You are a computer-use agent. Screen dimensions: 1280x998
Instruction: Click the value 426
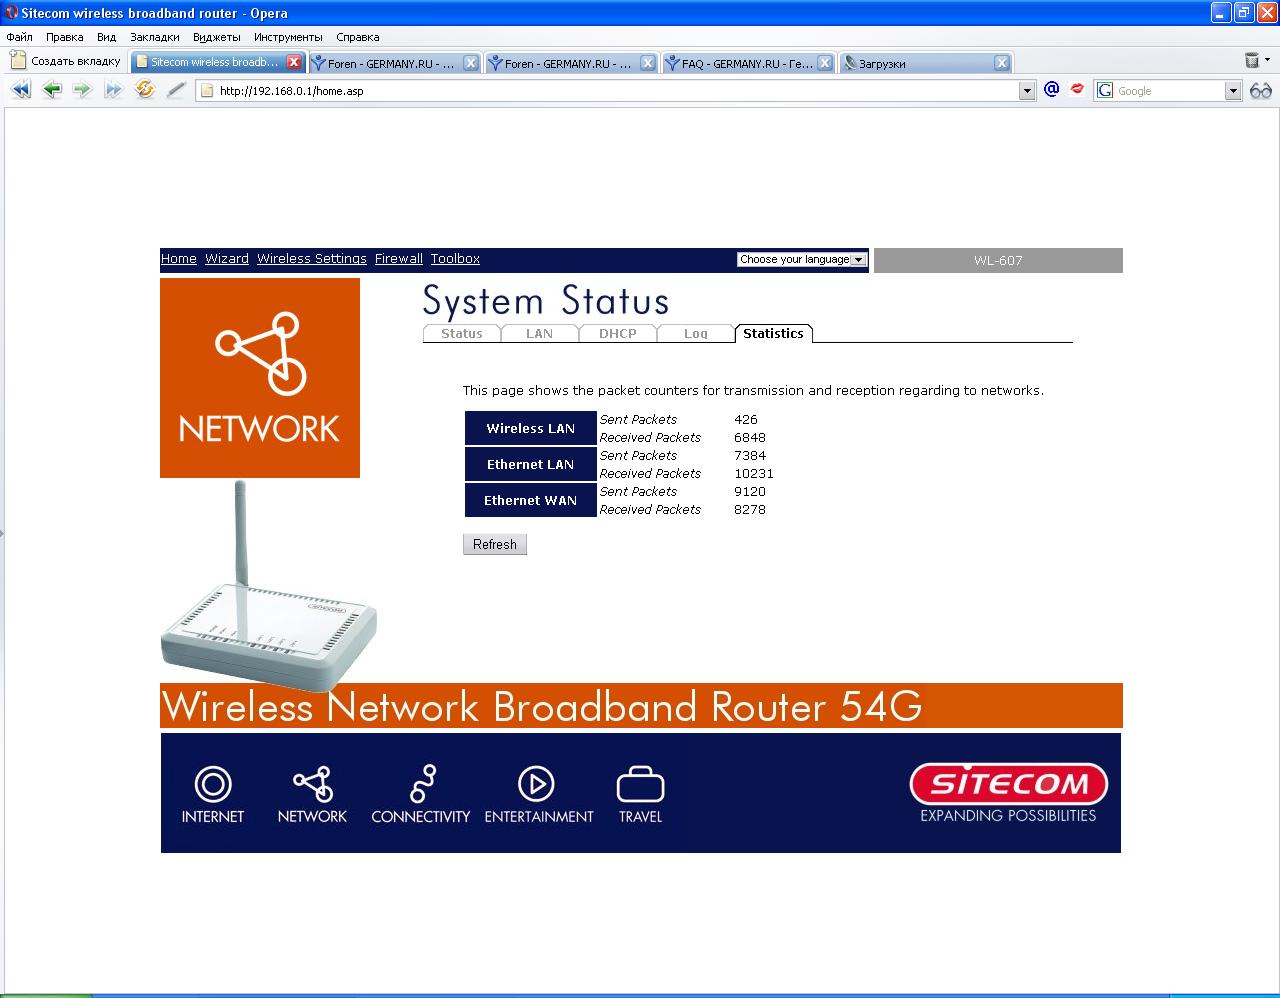(x=746, y=419)
